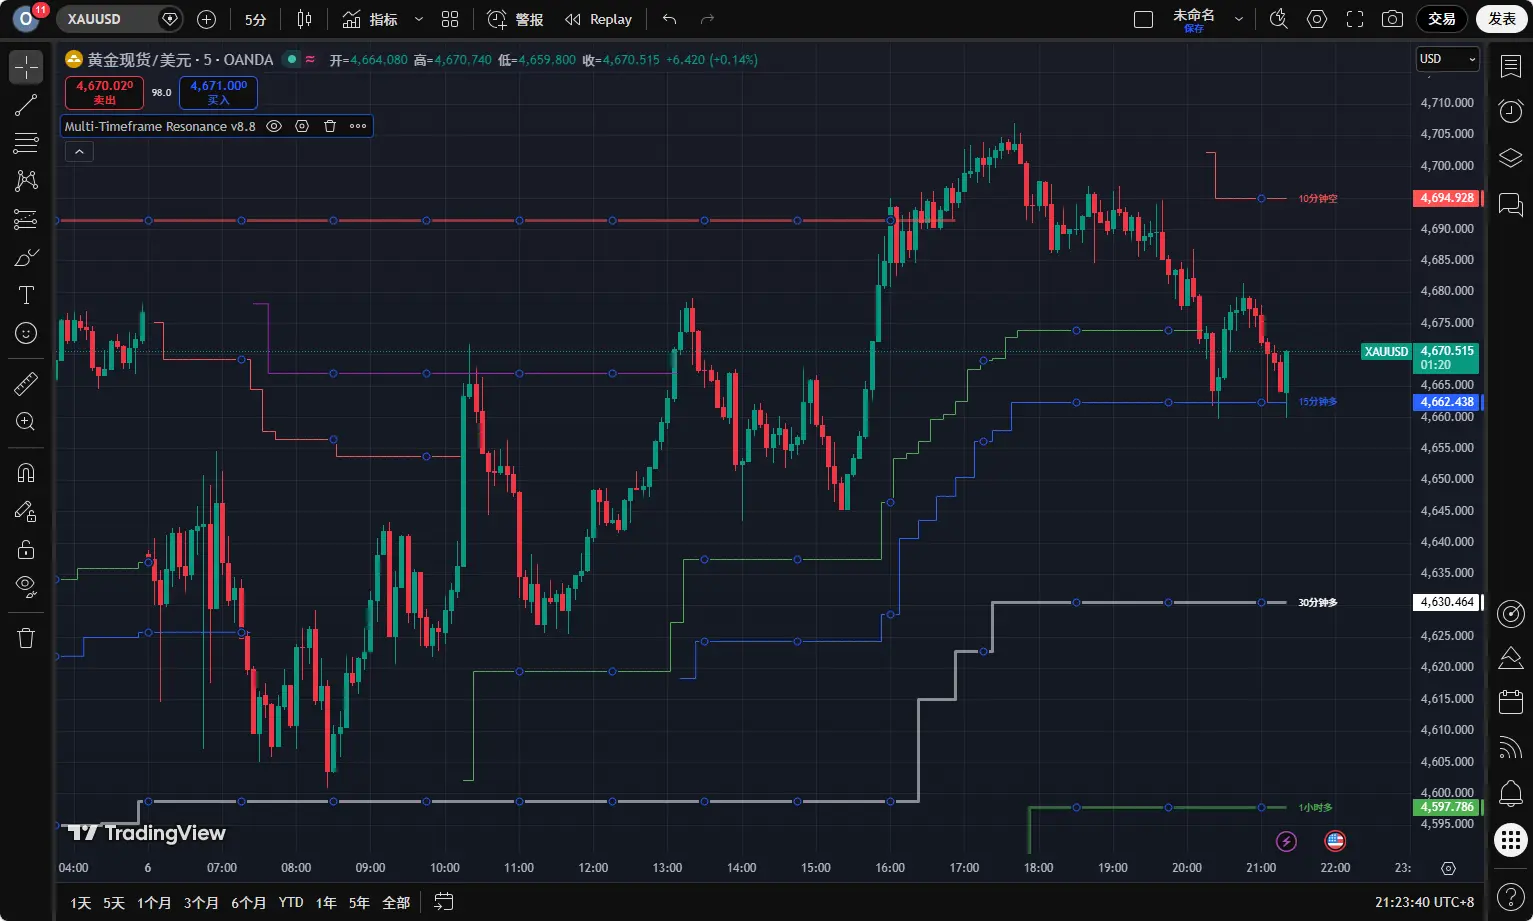
Task: Open the layout templates grid icon
Action: tap(450, 19)
